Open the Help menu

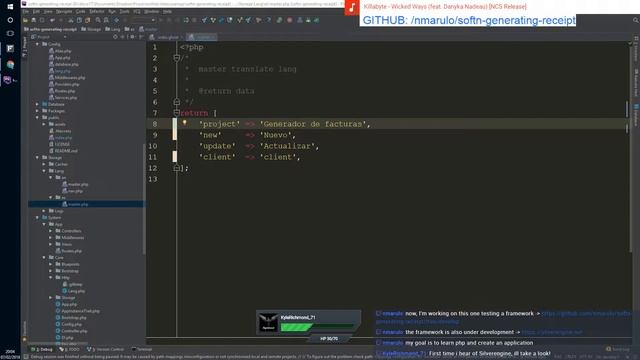tap(167, 11)
